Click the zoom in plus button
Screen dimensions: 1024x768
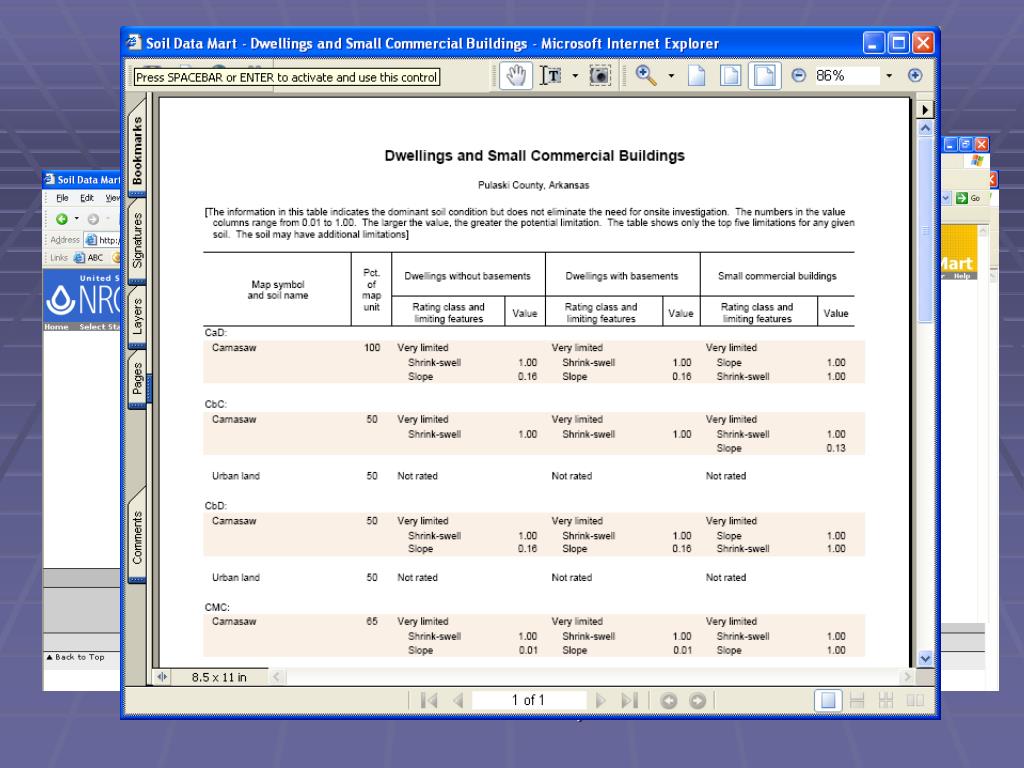(x=915, y=76)
